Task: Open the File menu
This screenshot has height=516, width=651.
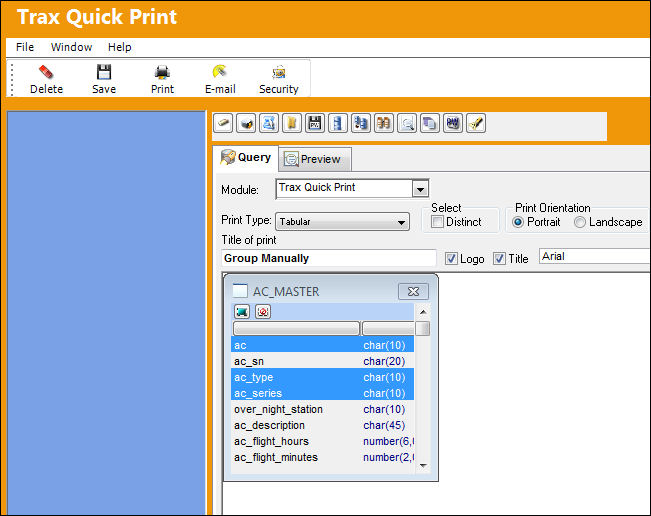Action: [25, 47]
